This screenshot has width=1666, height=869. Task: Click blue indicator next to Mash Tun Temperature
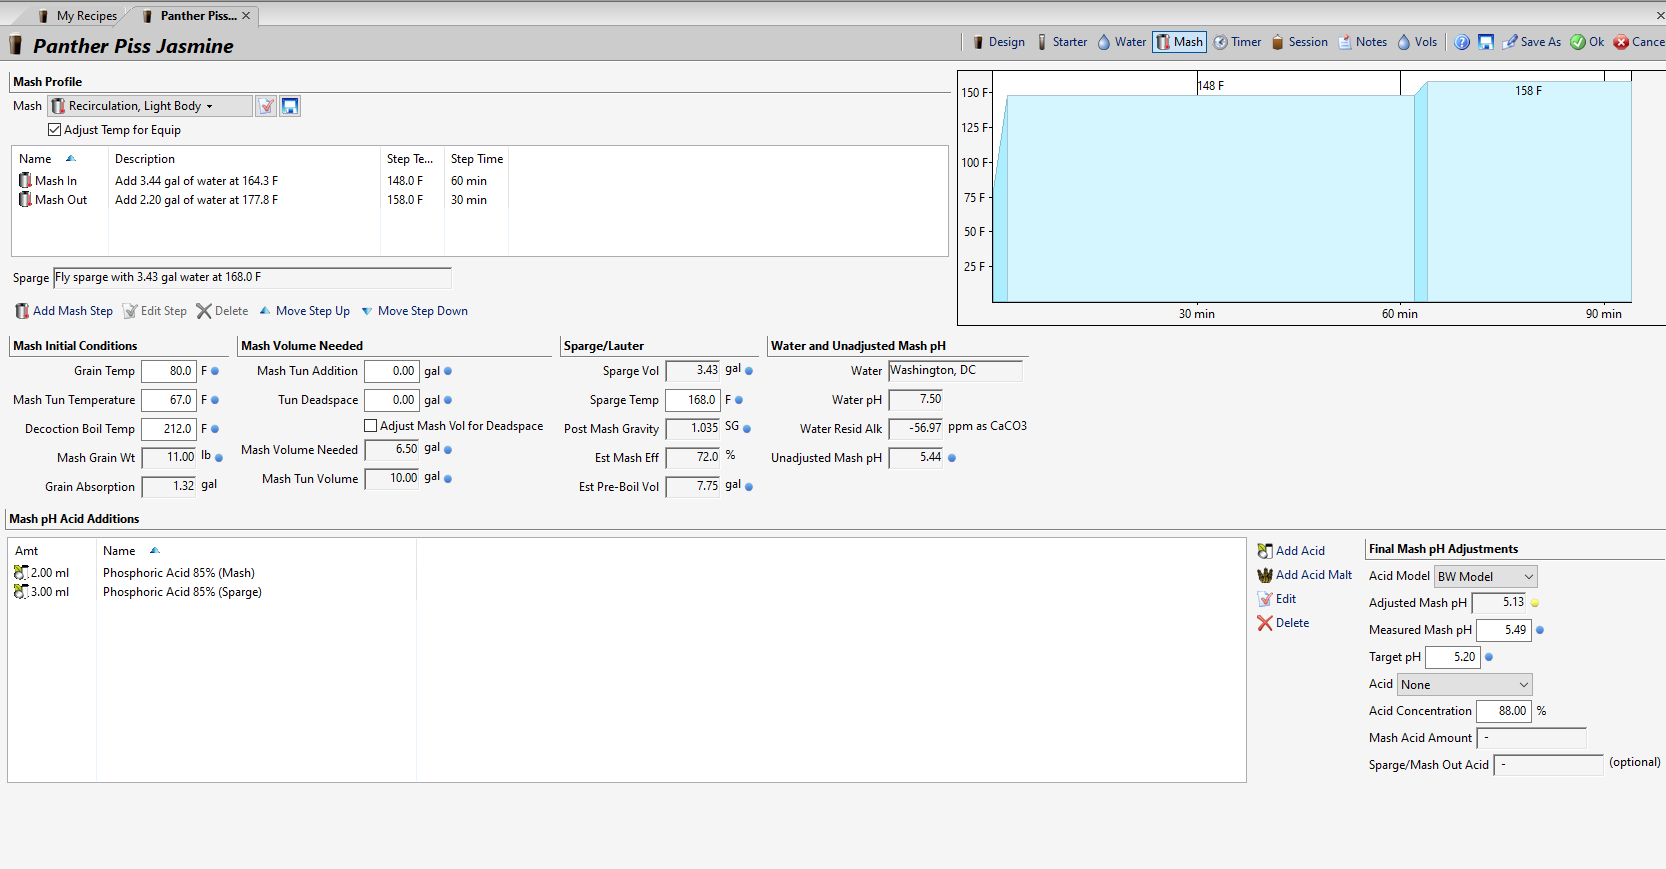tap(215, 400)
